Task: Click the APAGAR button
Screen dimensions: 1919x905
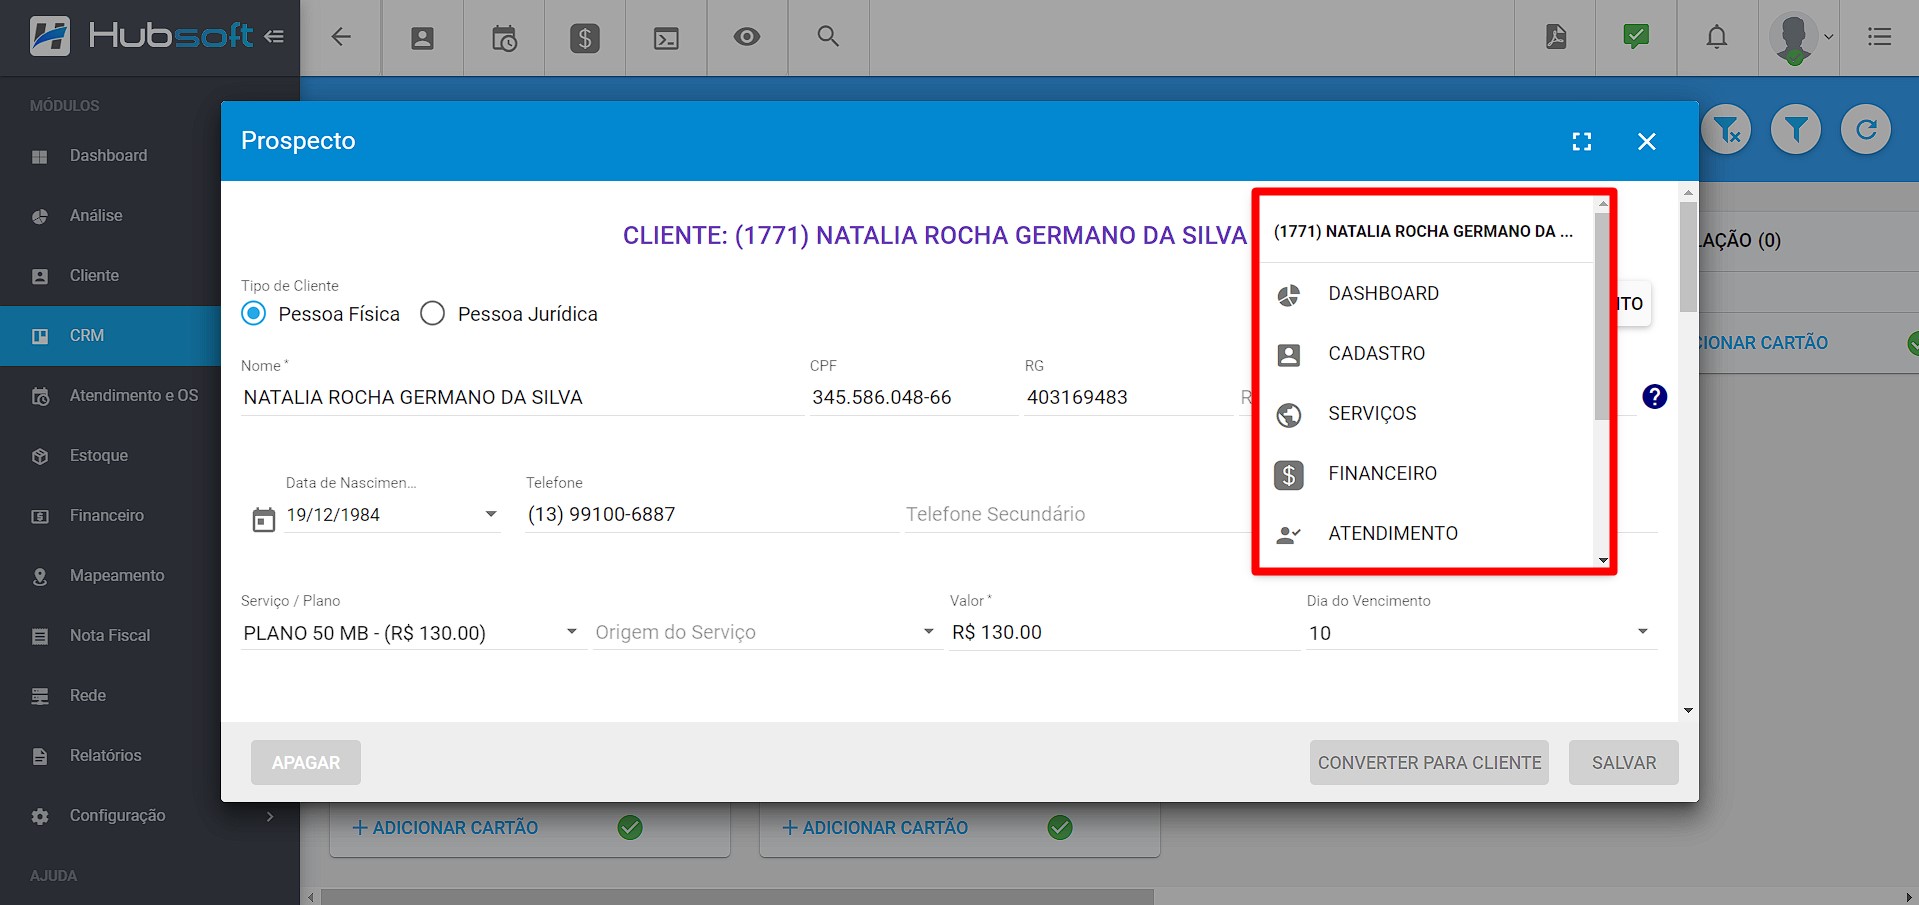Action: pyautogui.click(x=306, y=763)
